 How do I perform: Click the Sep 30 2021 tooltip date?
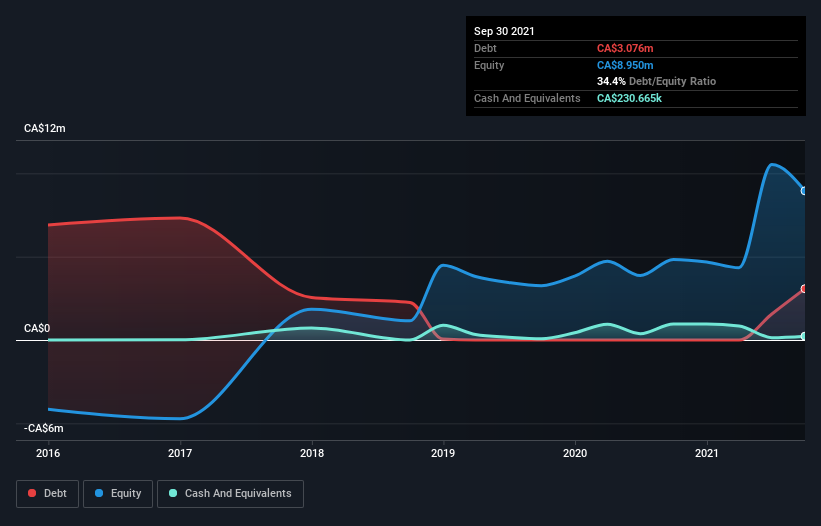point(504,31)
